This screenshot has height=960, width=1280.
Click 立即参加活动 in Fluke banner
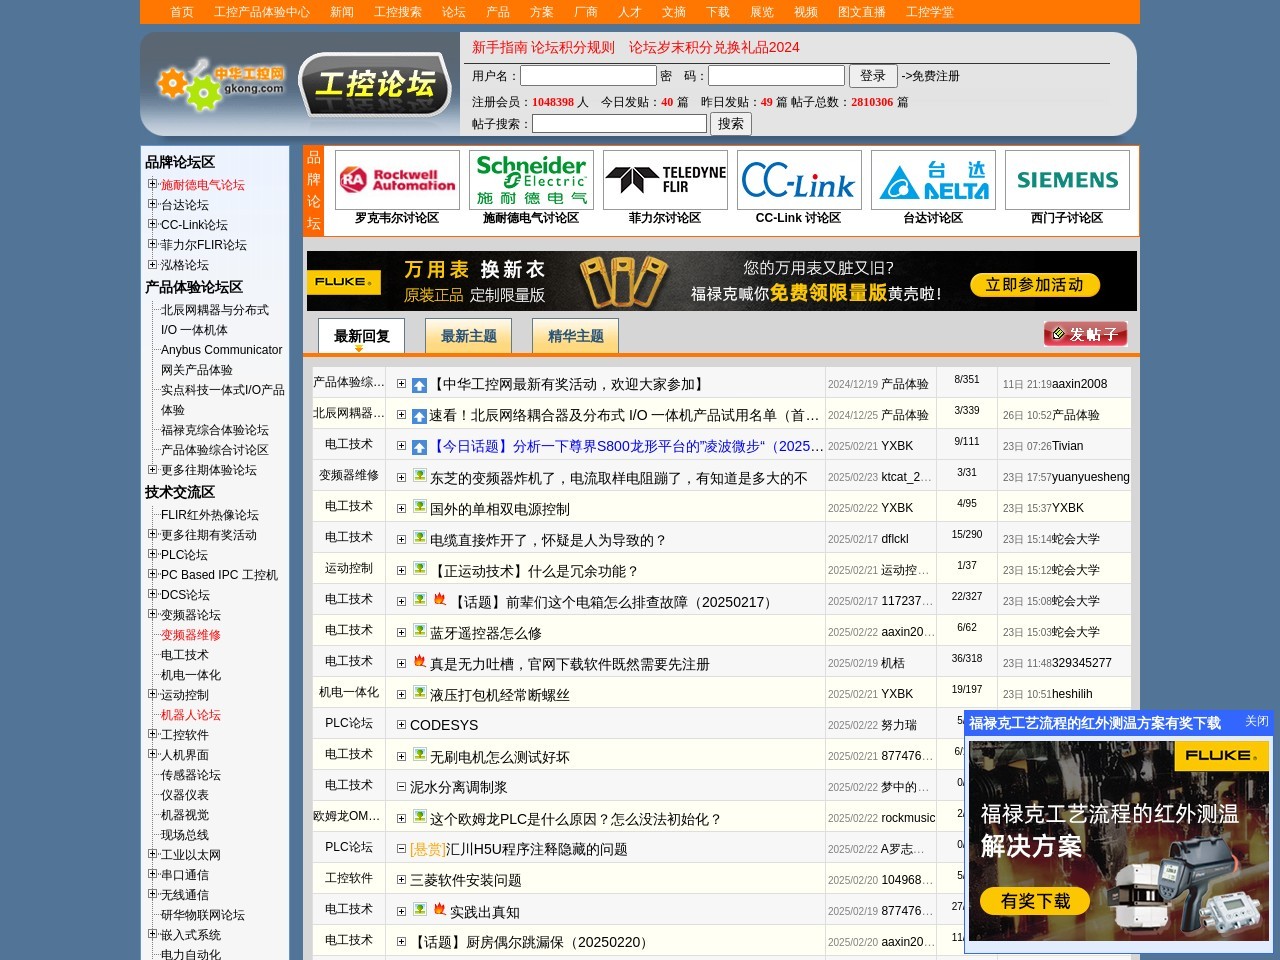point(1035,285)
